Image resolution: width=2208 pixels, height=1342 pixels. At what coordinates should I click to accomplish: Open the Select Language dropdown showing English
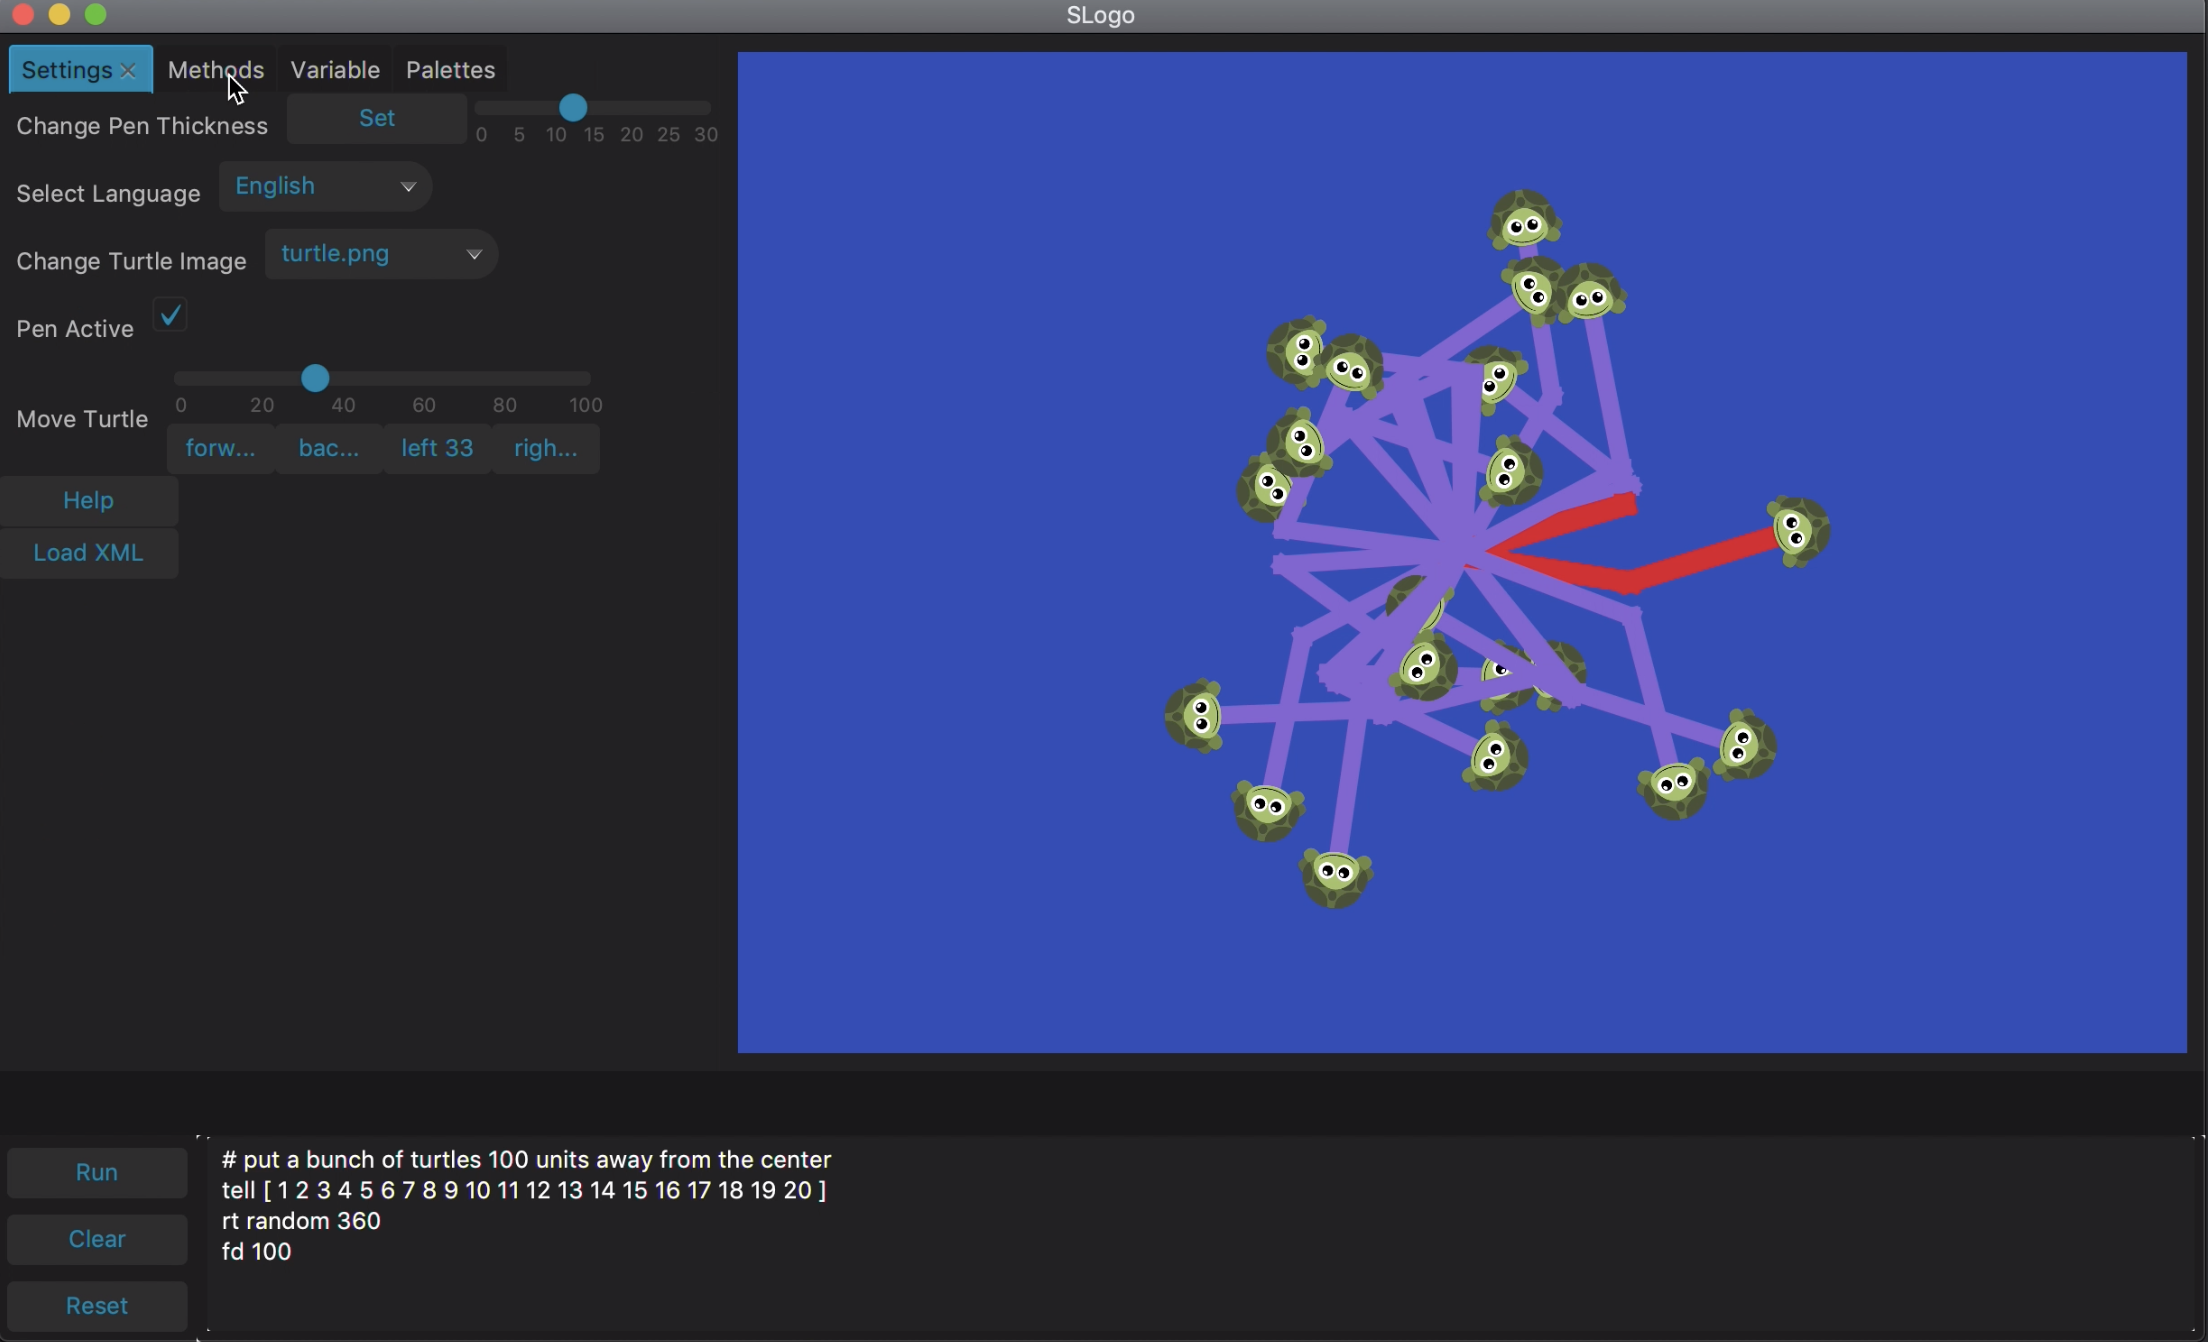pos(325,186)
